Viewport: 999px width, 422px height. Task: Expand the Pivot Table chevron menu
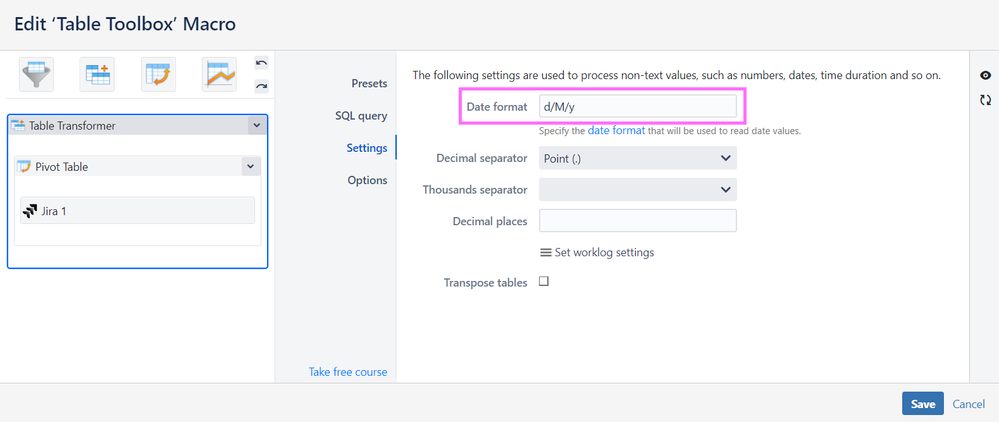click(x=250, y=166)
